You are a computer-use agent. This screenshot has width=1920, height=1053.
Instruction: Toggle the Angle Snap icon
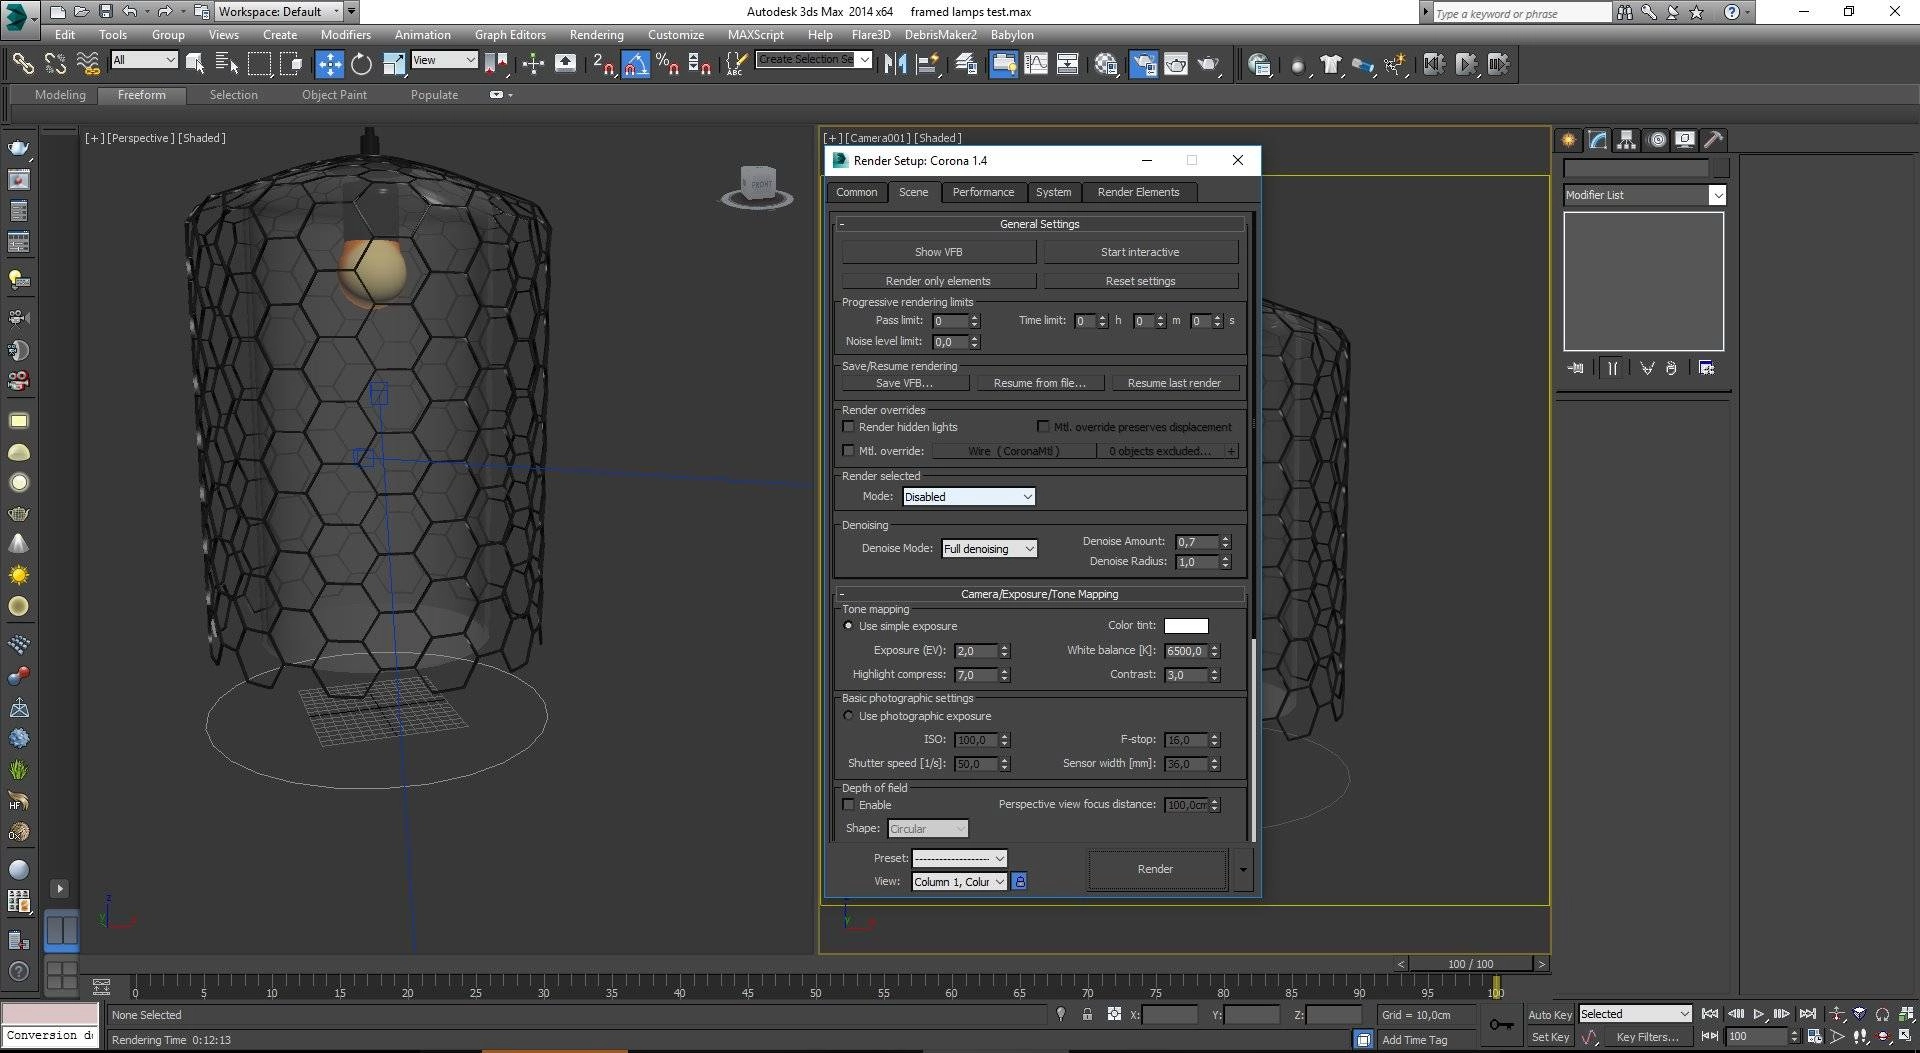point(636,64)
